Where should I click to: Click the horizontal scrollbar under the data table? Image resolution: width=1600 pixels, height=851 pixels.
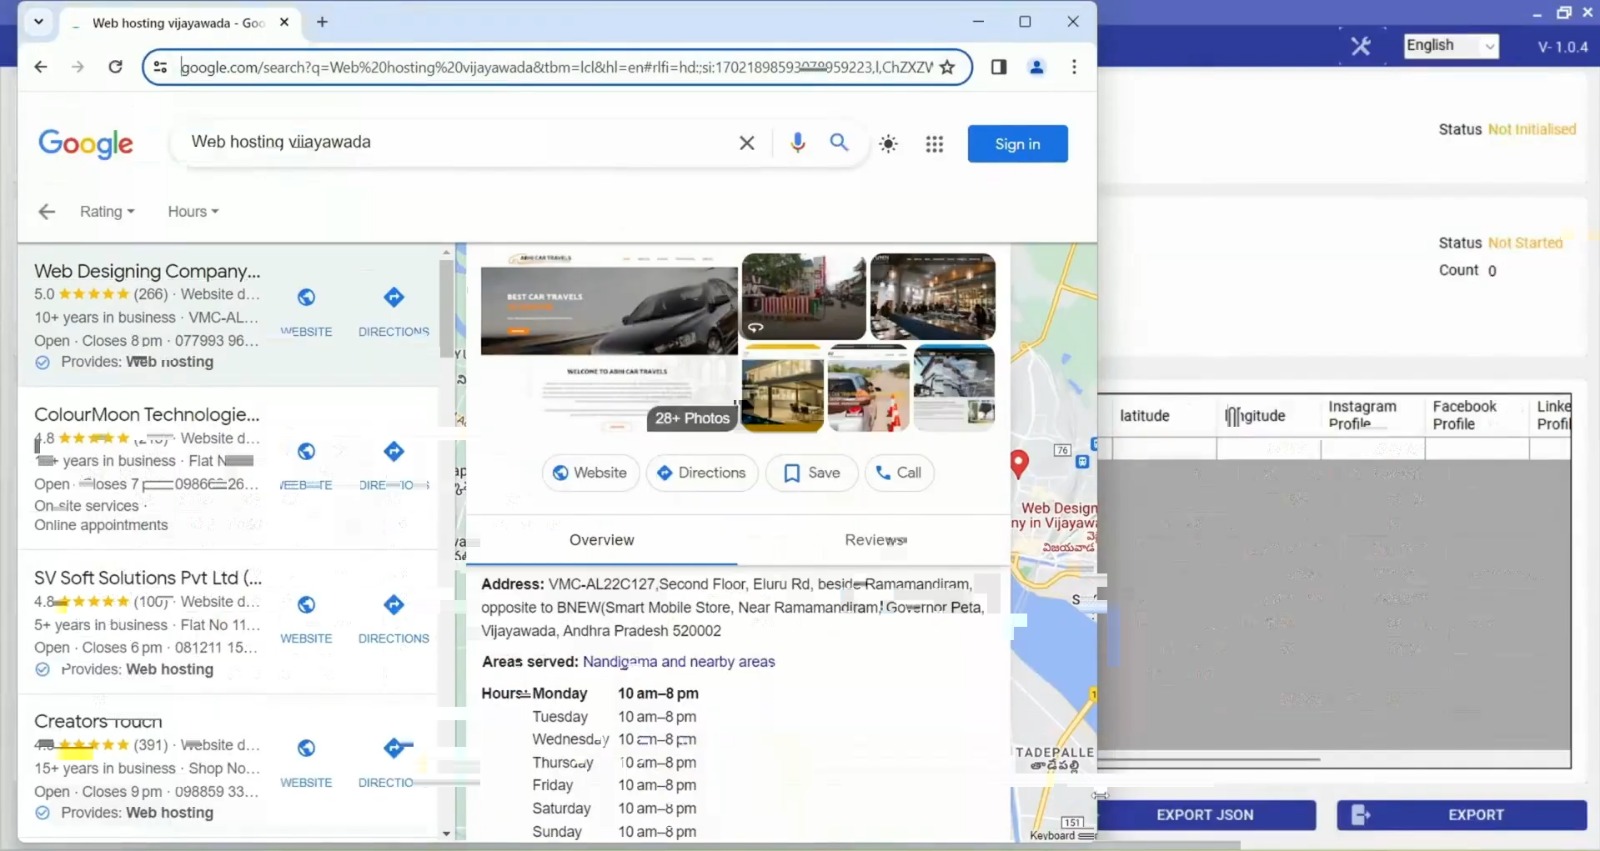click(1208, 760)
